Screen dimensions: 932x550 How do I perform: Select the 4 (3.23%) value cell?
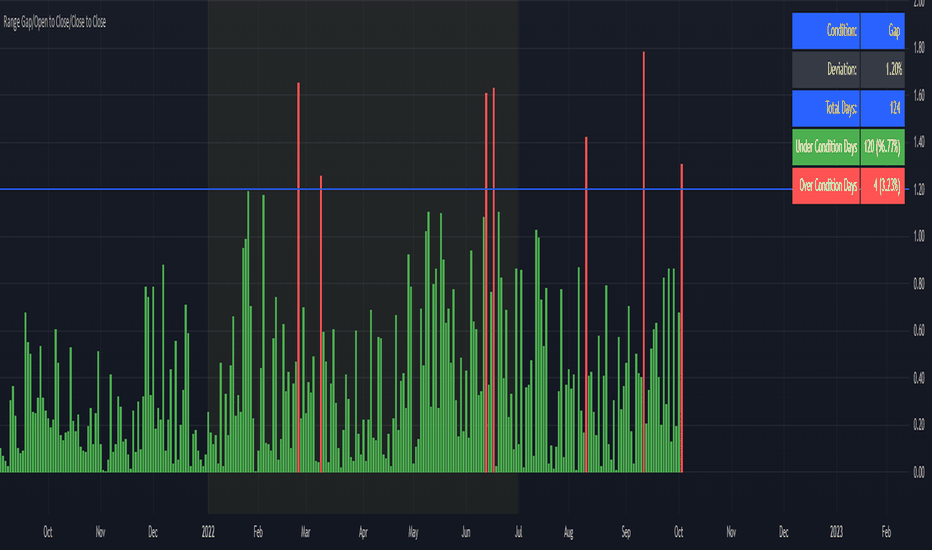pos(883,186)
